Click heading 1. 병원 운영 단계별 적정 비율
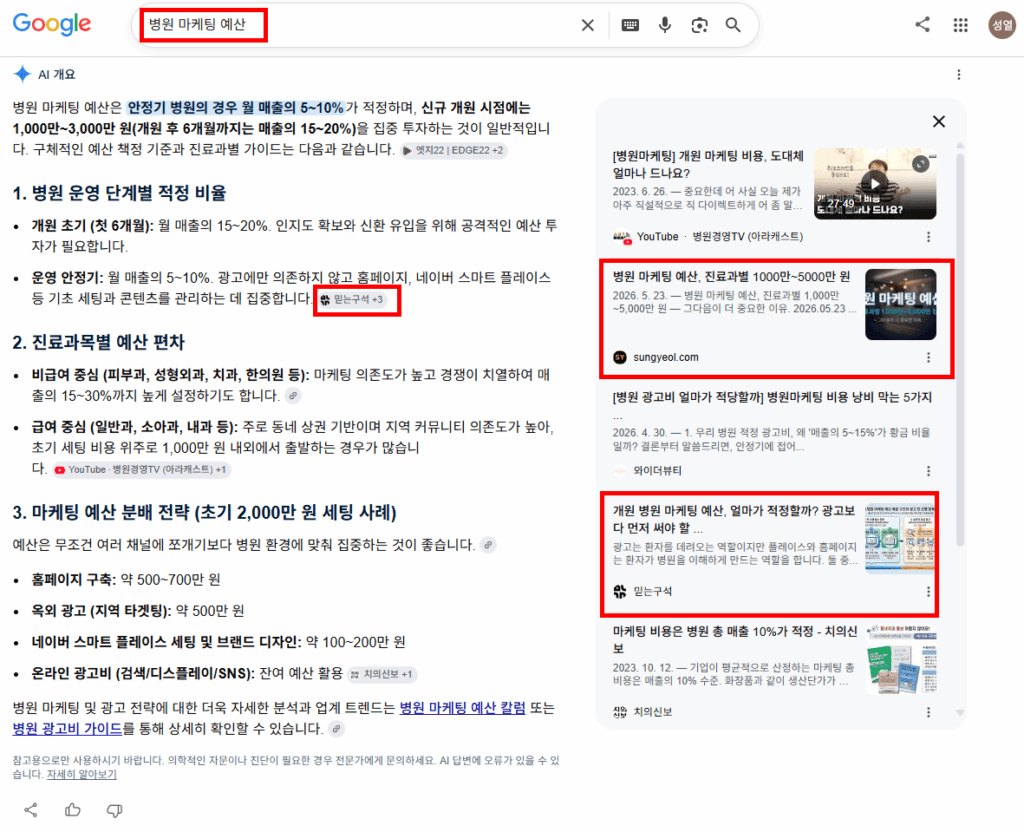The width and height of the screenshot is (1024, 832). (120, 193)
